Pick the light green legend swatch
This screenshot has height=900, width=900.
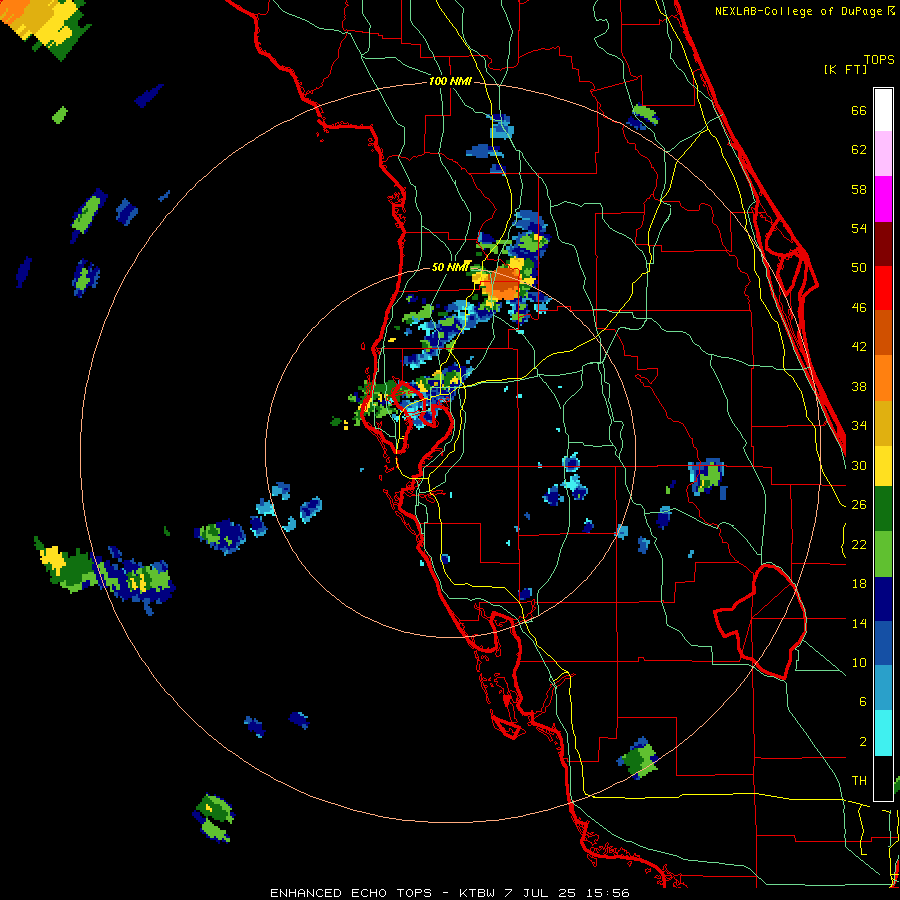883,554
